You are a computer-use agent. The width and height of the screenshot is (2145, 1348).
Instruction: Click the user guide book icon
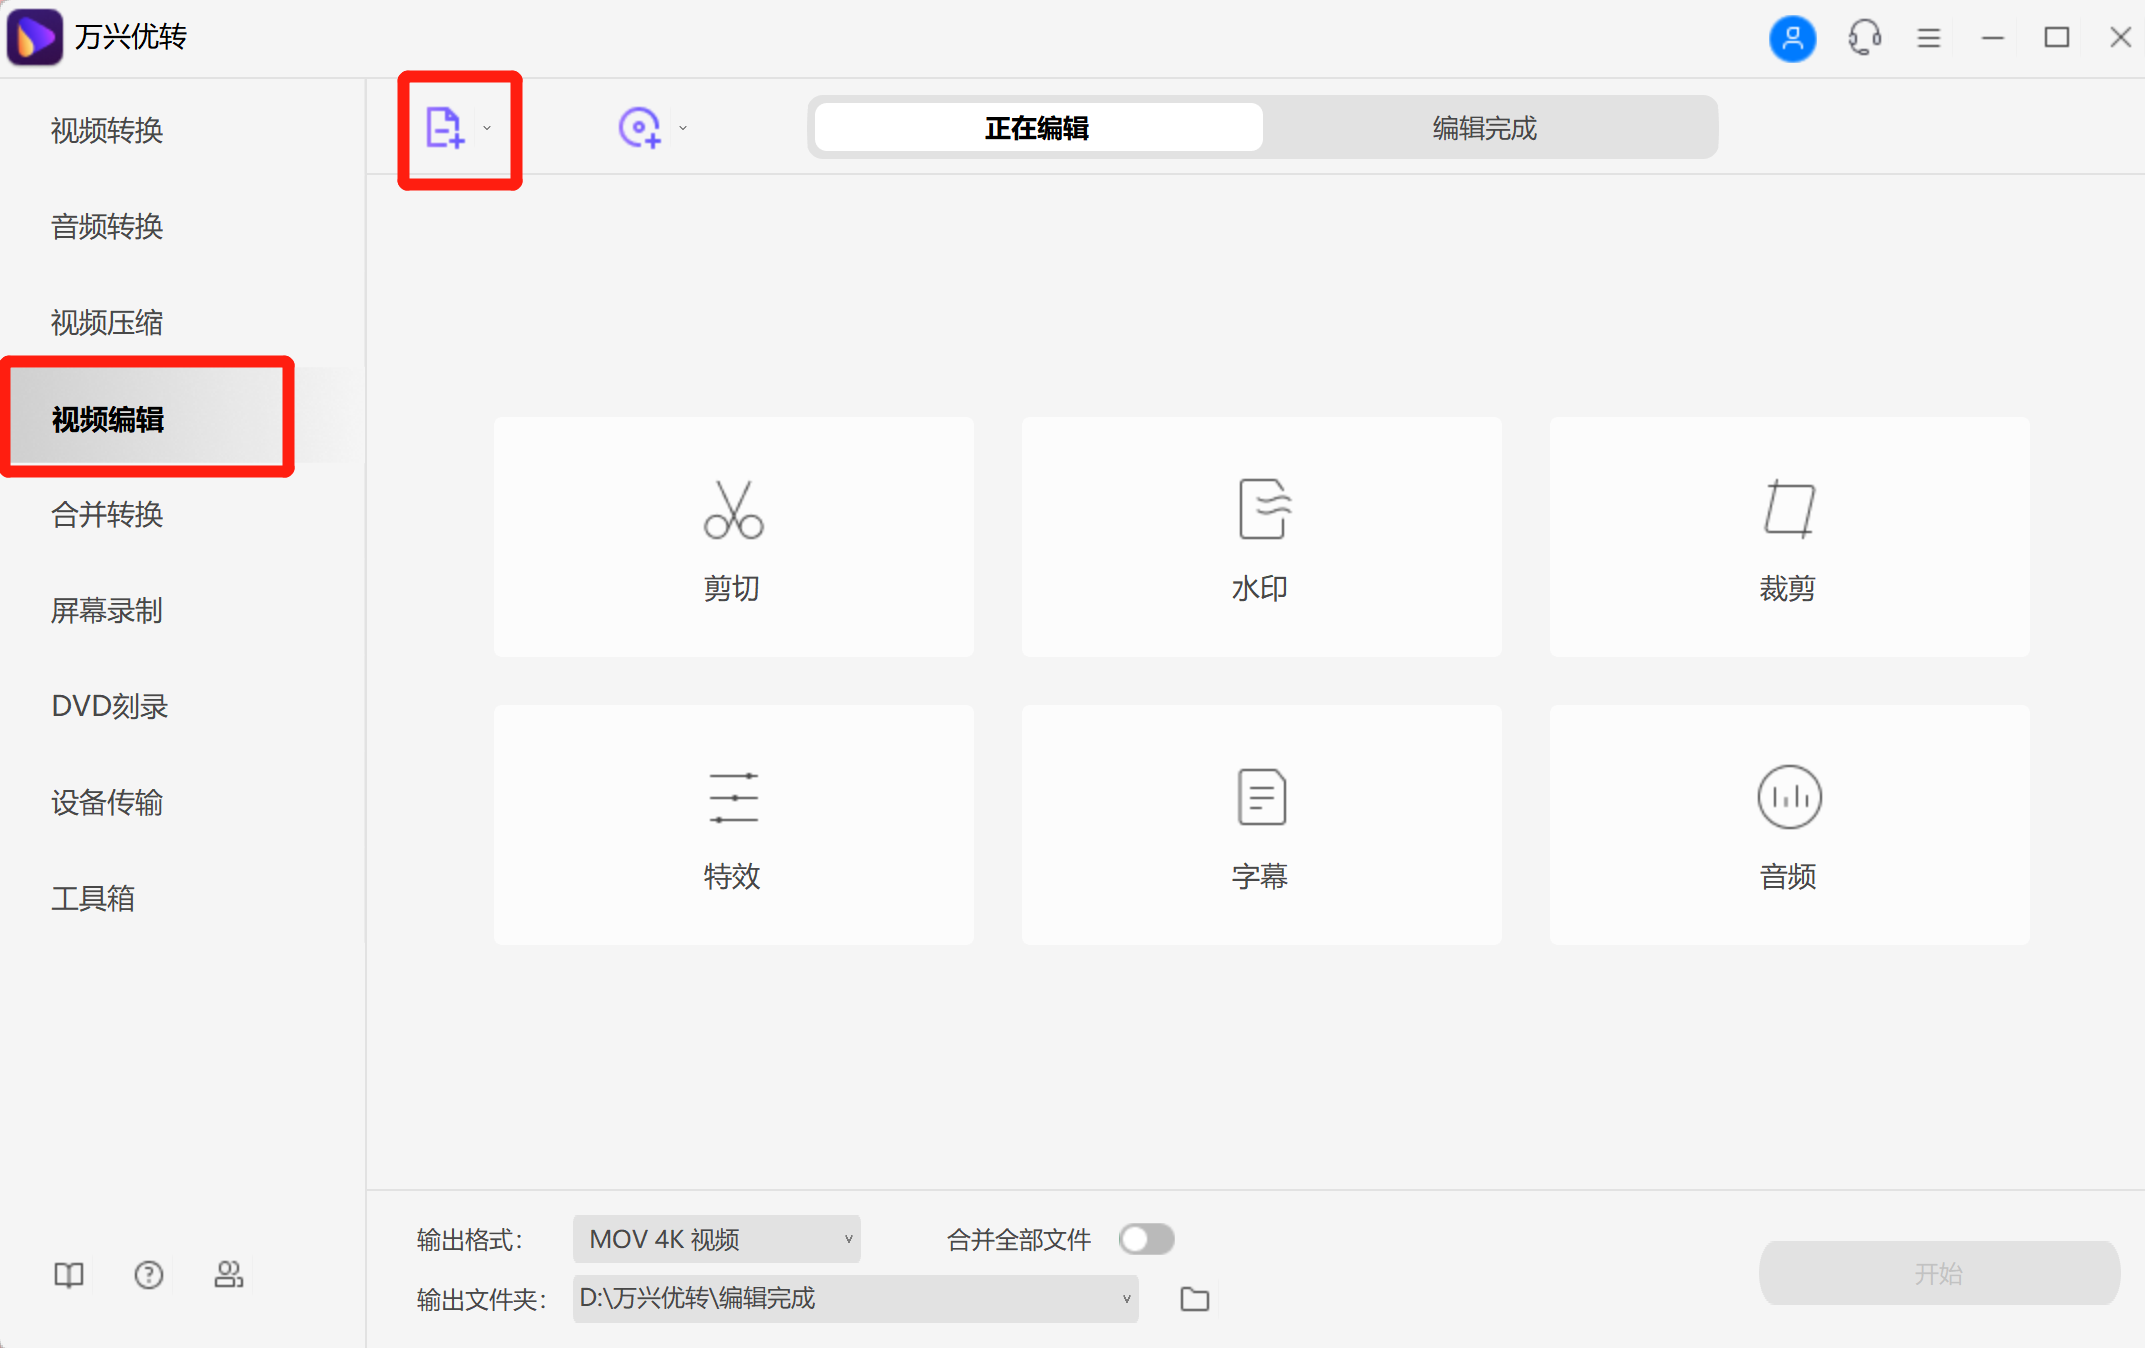pos(67,1274)
